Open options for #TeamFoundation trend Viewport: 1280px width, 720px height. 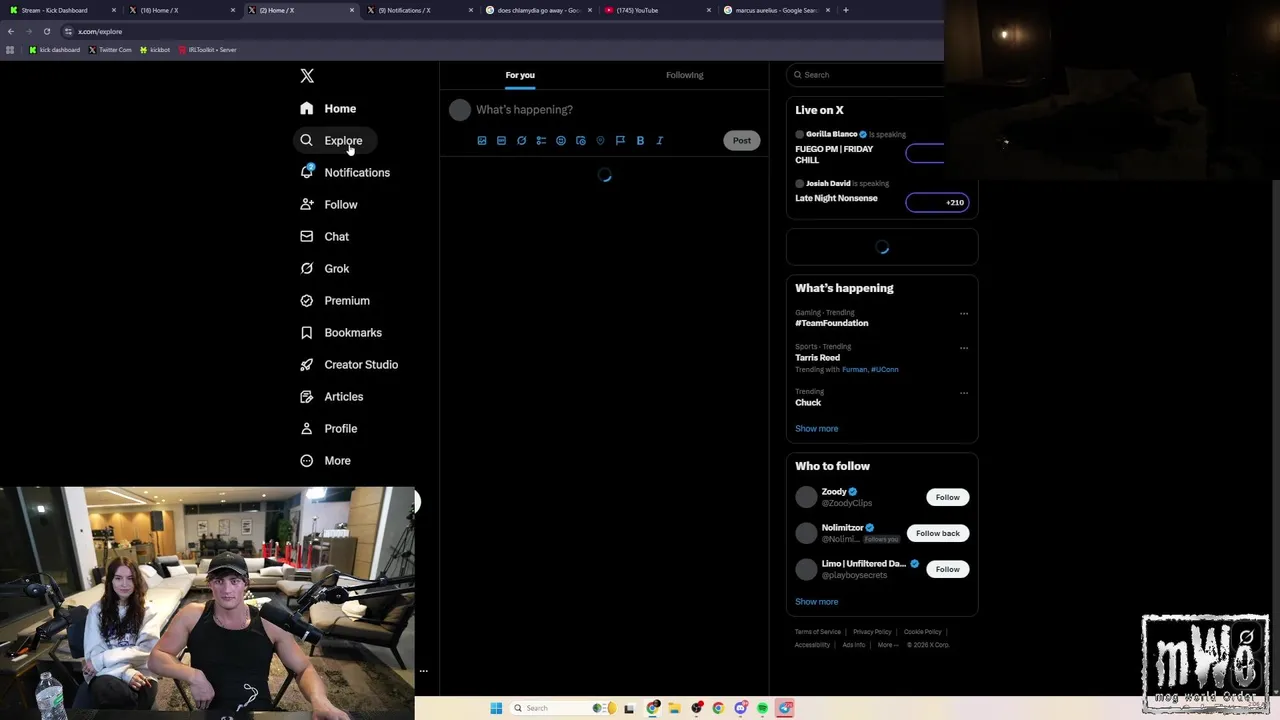tap(964, 313)
